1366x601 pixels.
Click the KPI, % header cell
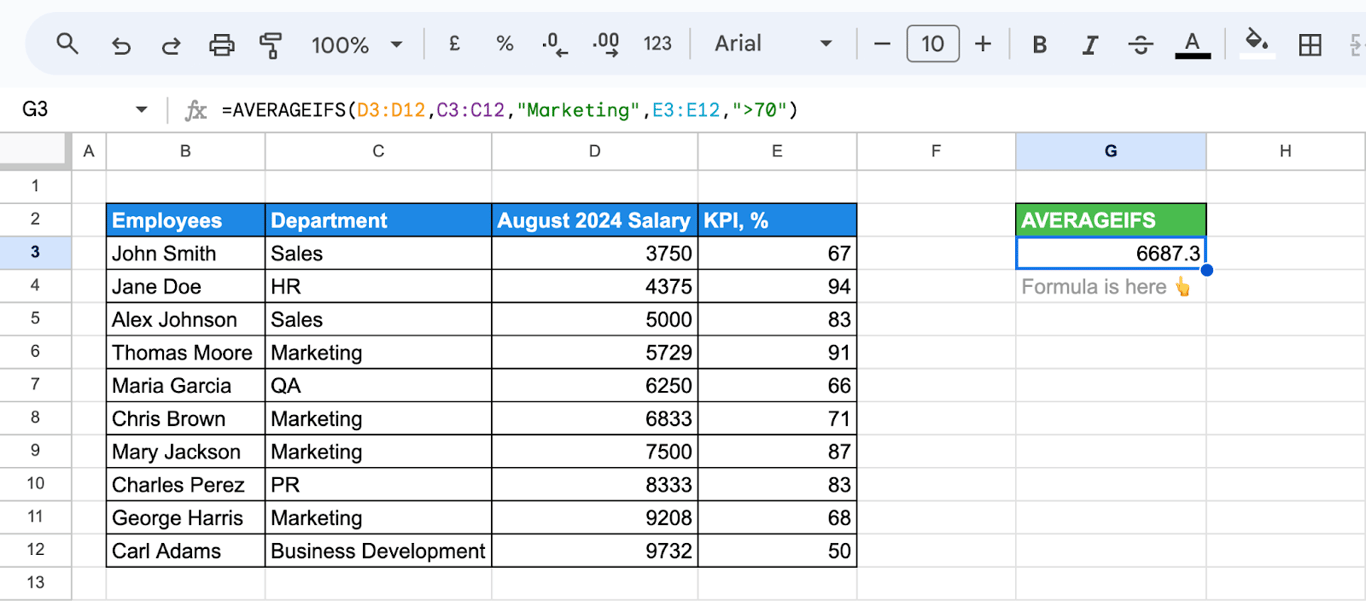[x=777, y=220]
